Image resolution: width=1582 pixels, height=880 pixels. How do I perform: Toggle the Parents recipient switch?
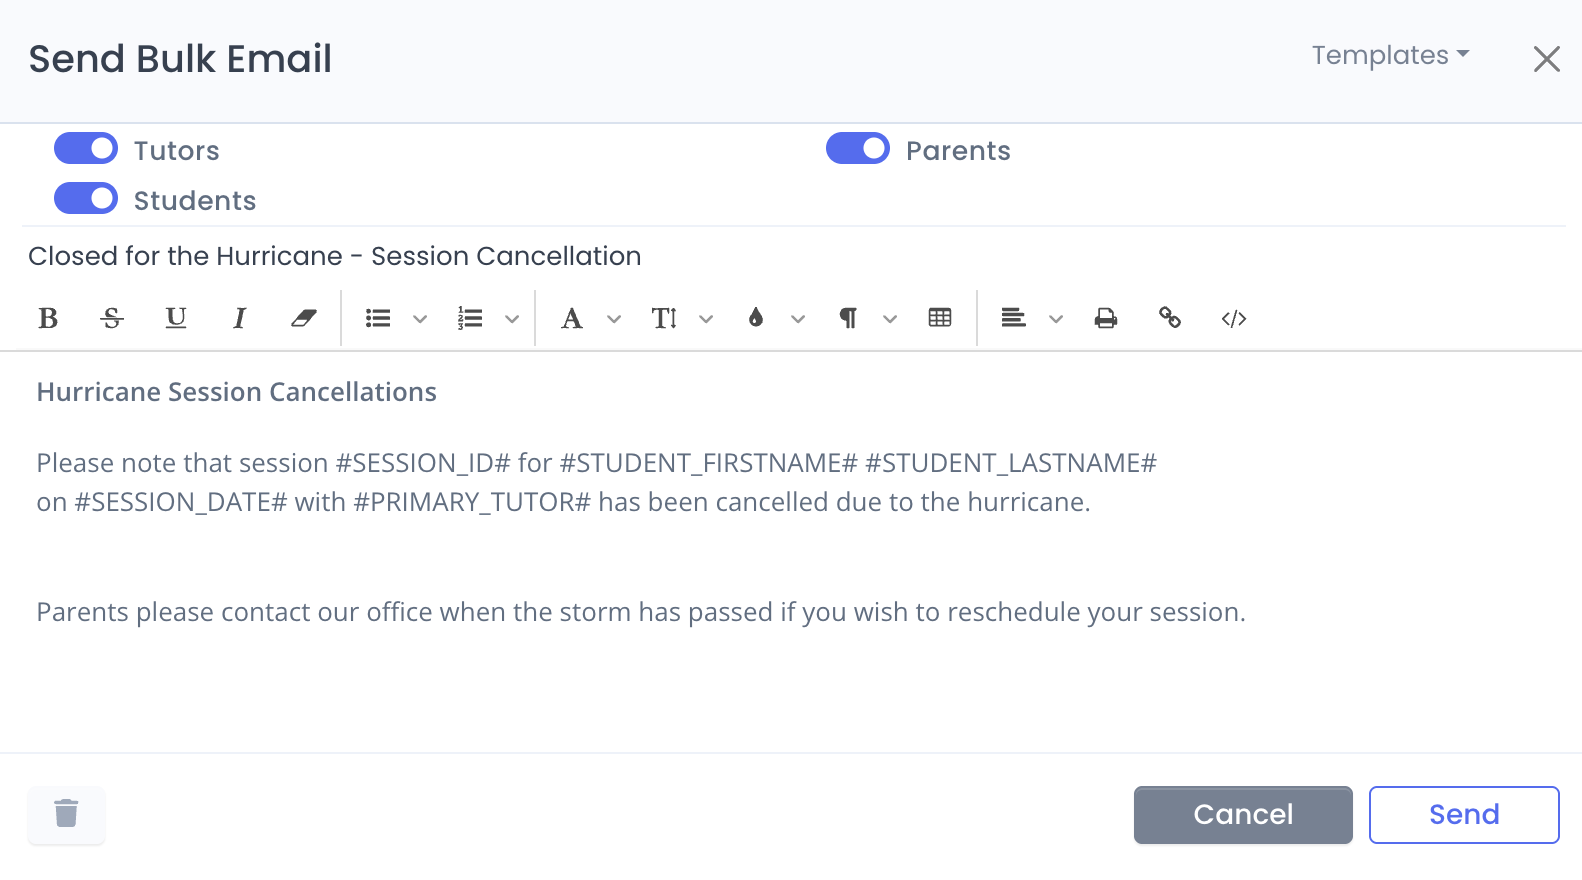point(858,149)
